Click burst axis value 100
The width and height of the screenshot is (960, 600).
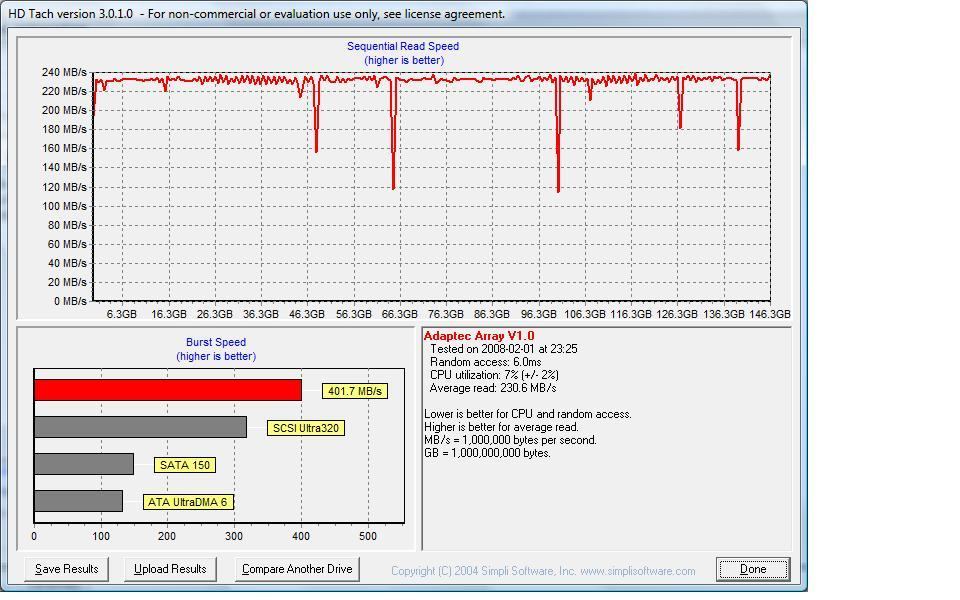pyautogui.click(x=101, y=536)
